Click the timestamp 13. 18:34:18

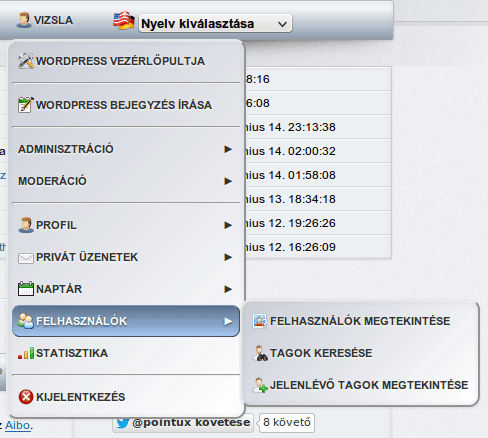(x=302, y=199)
